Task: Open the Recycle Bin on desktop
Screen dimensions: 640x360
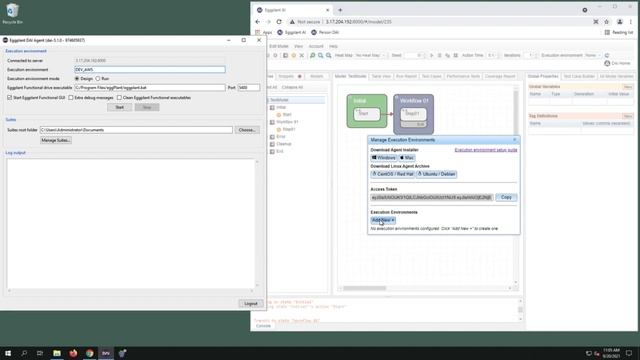Action: point(12,13)
